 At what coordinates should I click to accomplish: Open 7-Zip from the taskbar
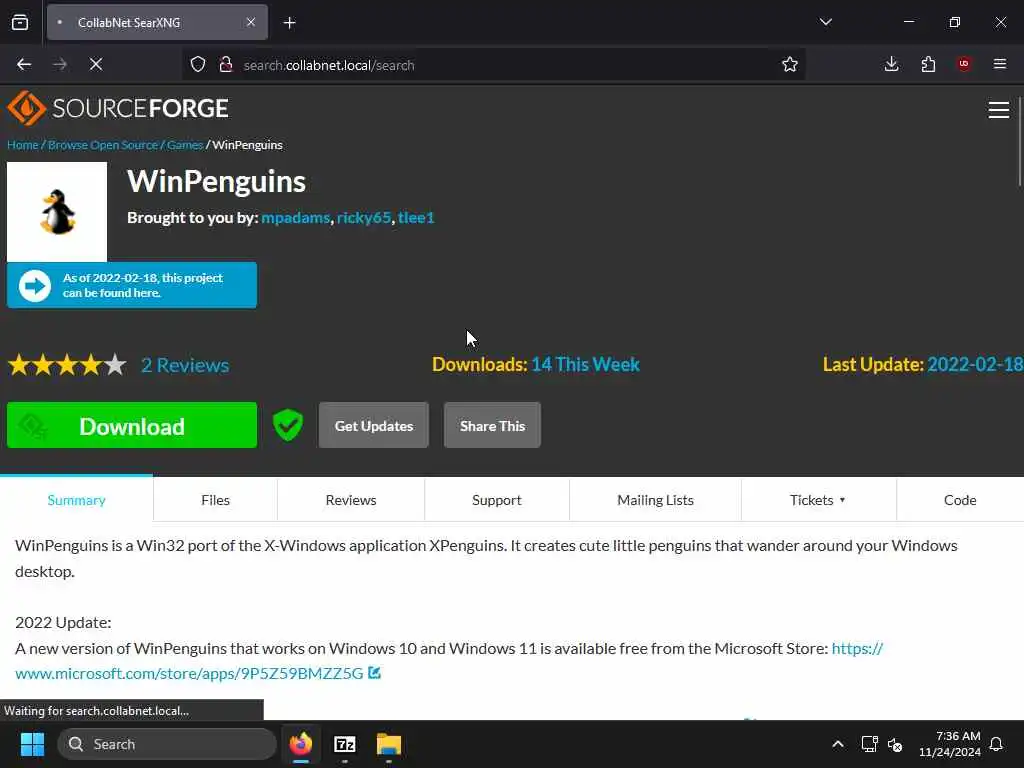click(345, 744)
